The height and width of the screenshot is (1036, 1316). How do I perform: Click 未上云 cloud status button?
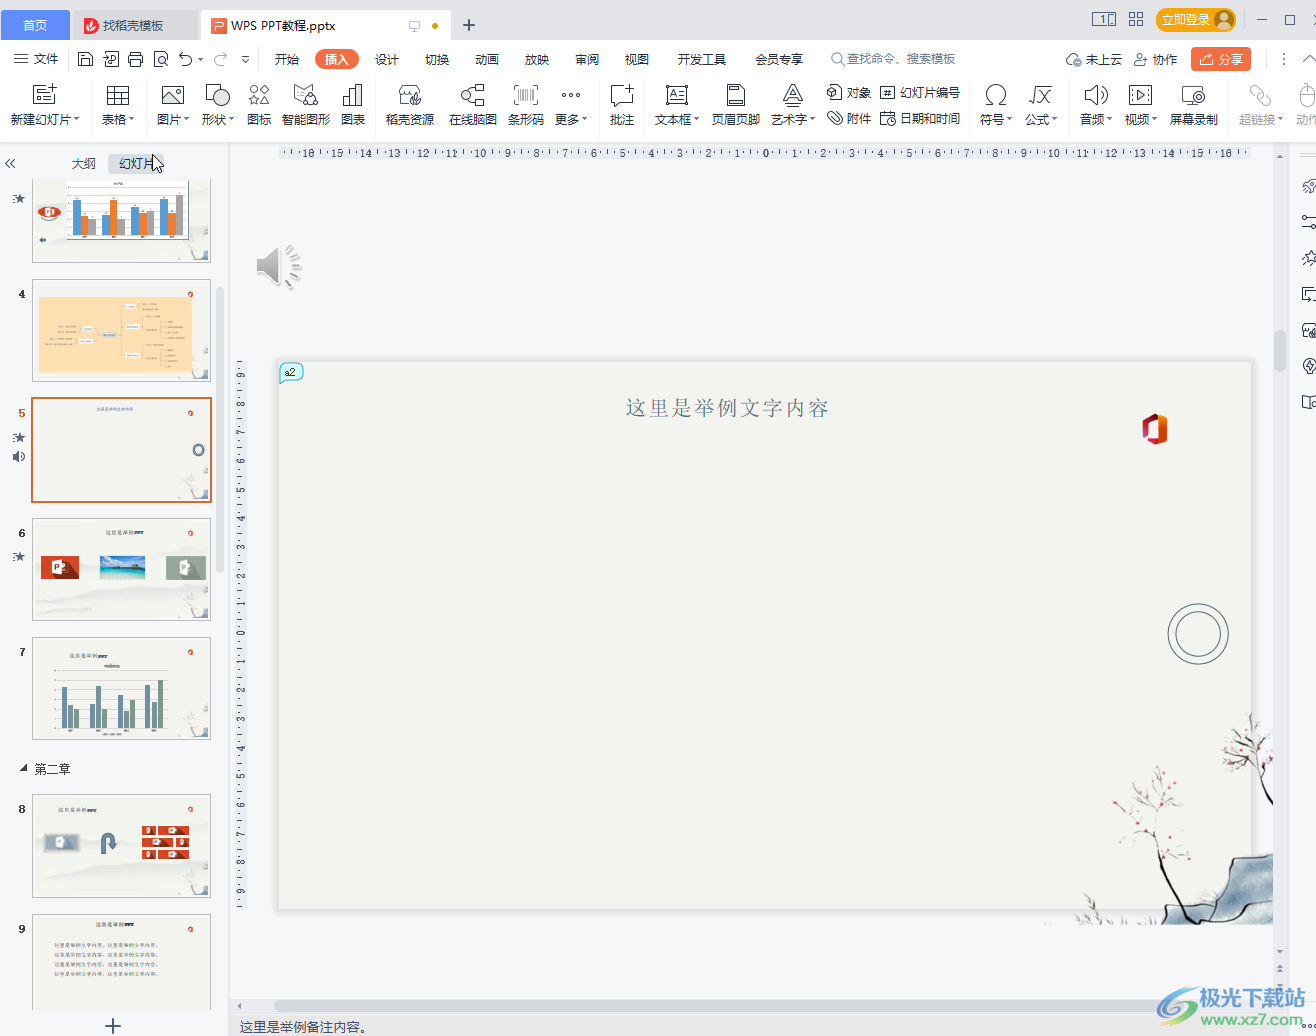pos(1094,59)
